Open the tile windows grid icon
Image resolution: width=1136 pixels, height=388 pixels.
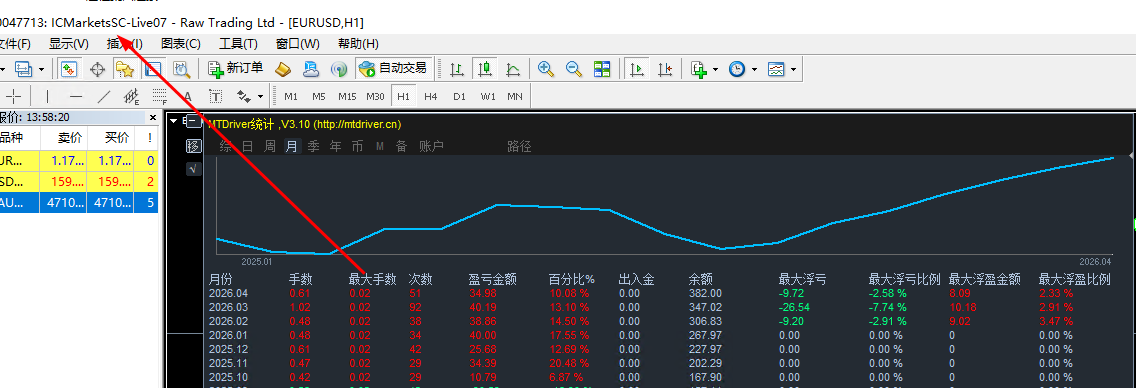click(602, 69)
